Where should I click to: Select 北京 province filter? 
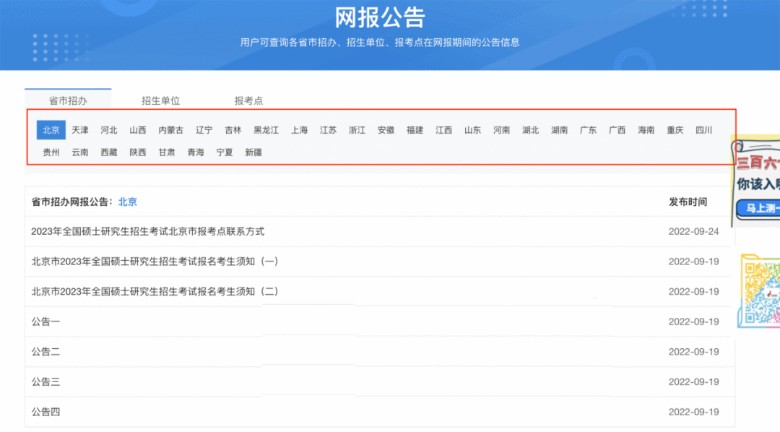pyautogui.click(x=51, y=130)
